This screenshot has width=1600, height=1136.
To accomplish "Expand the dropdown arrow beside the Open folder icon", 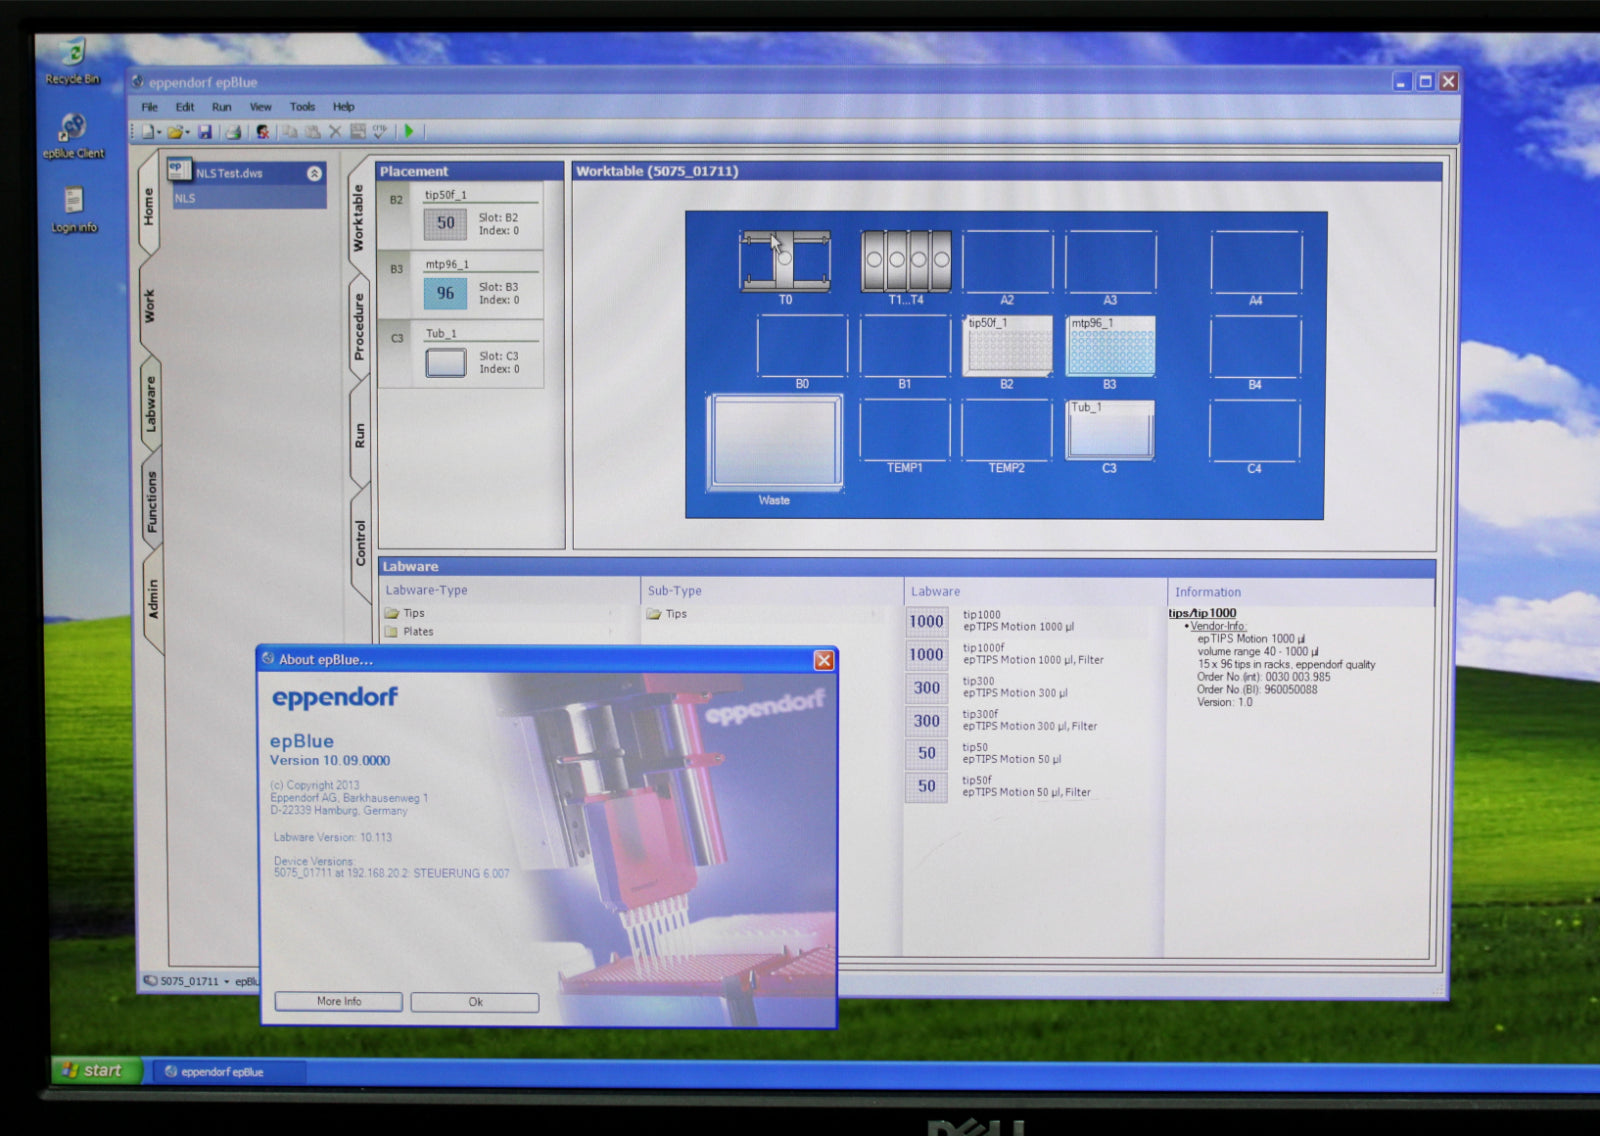I will (188, 132).
